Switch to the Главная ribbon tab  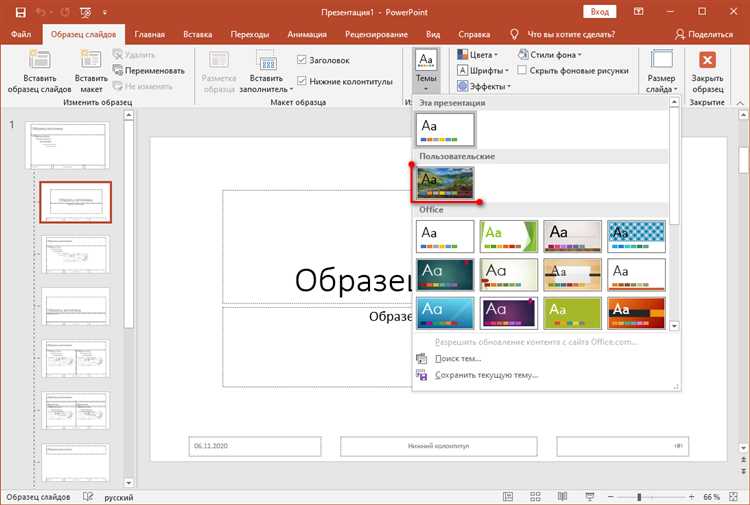pos(149,34)
